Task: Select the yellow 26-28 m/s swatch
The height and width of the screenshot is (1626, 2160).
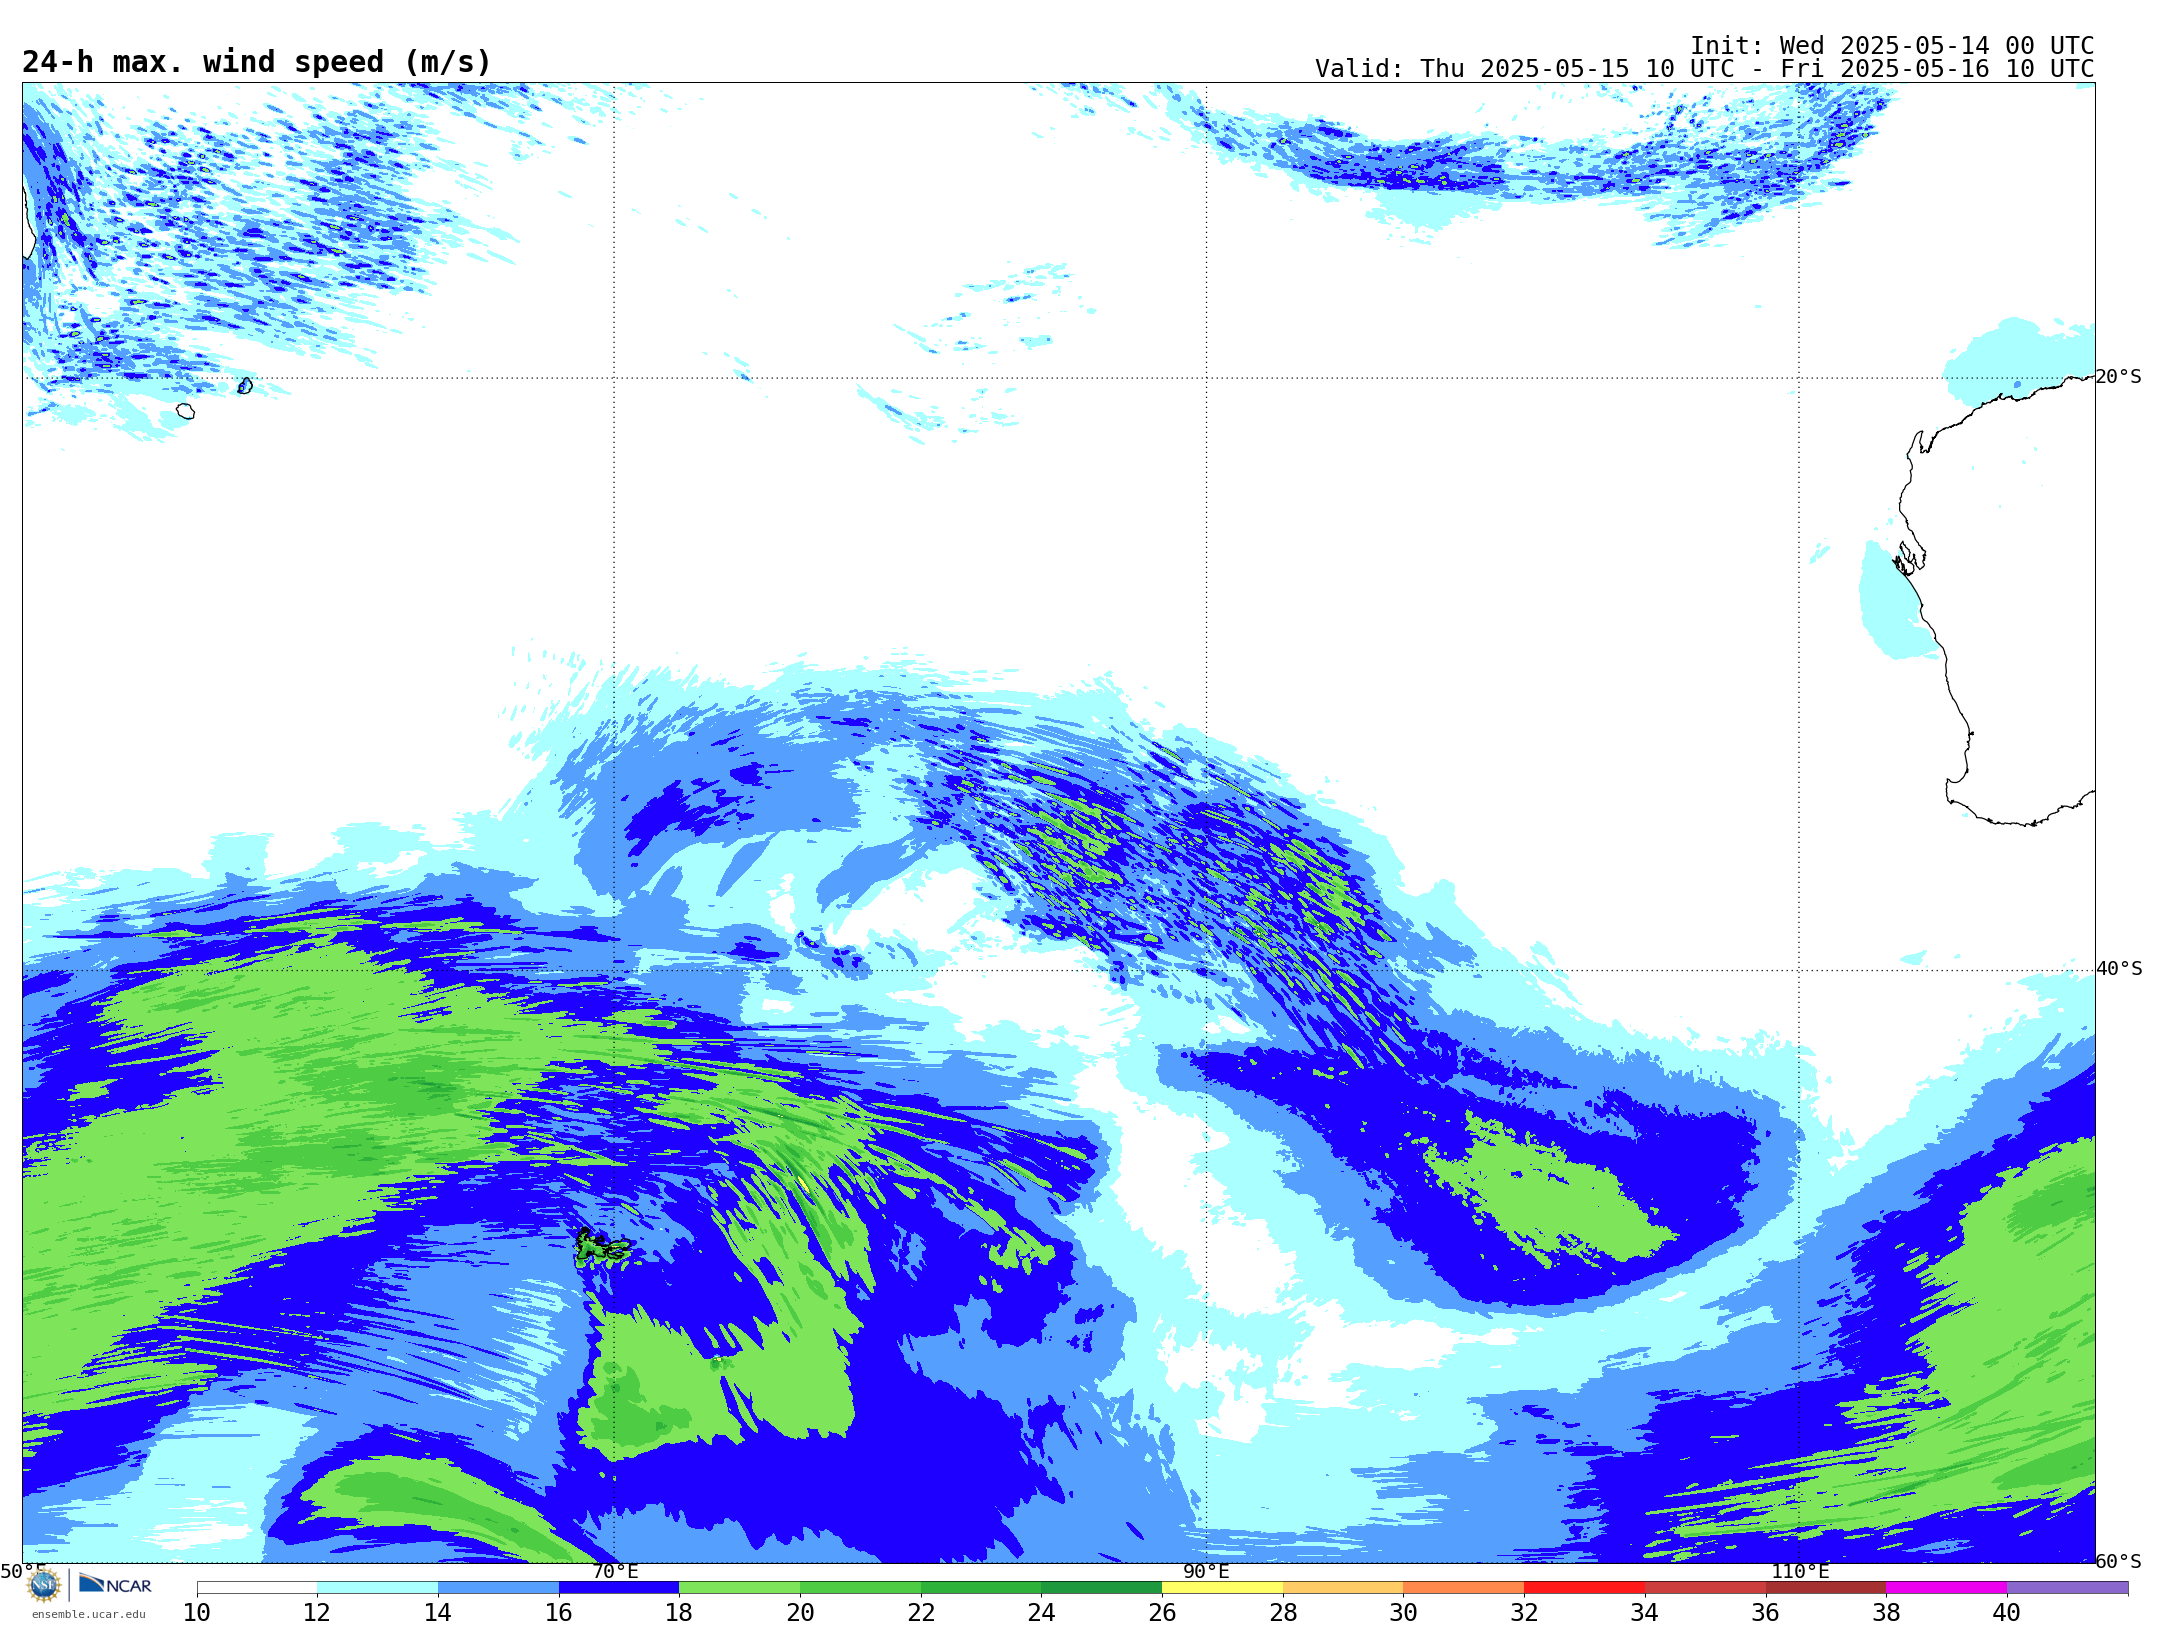Action: tap(1222, 1588)
